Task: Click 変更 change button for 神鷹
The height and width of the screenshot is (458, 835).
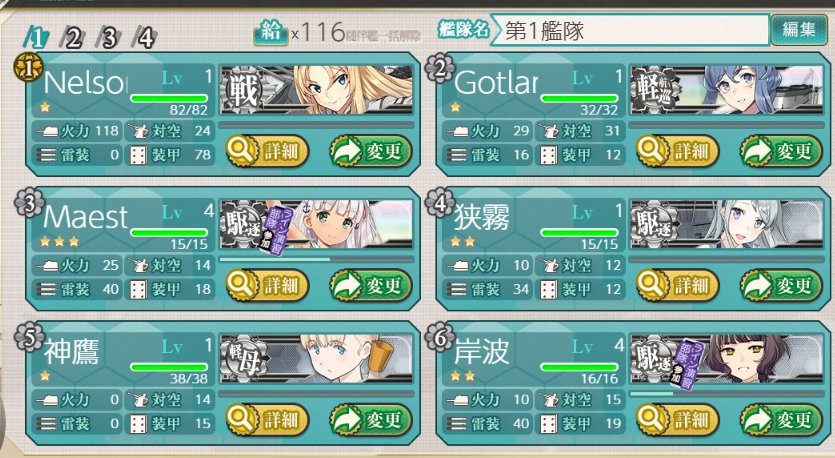Action: [371, 420]
